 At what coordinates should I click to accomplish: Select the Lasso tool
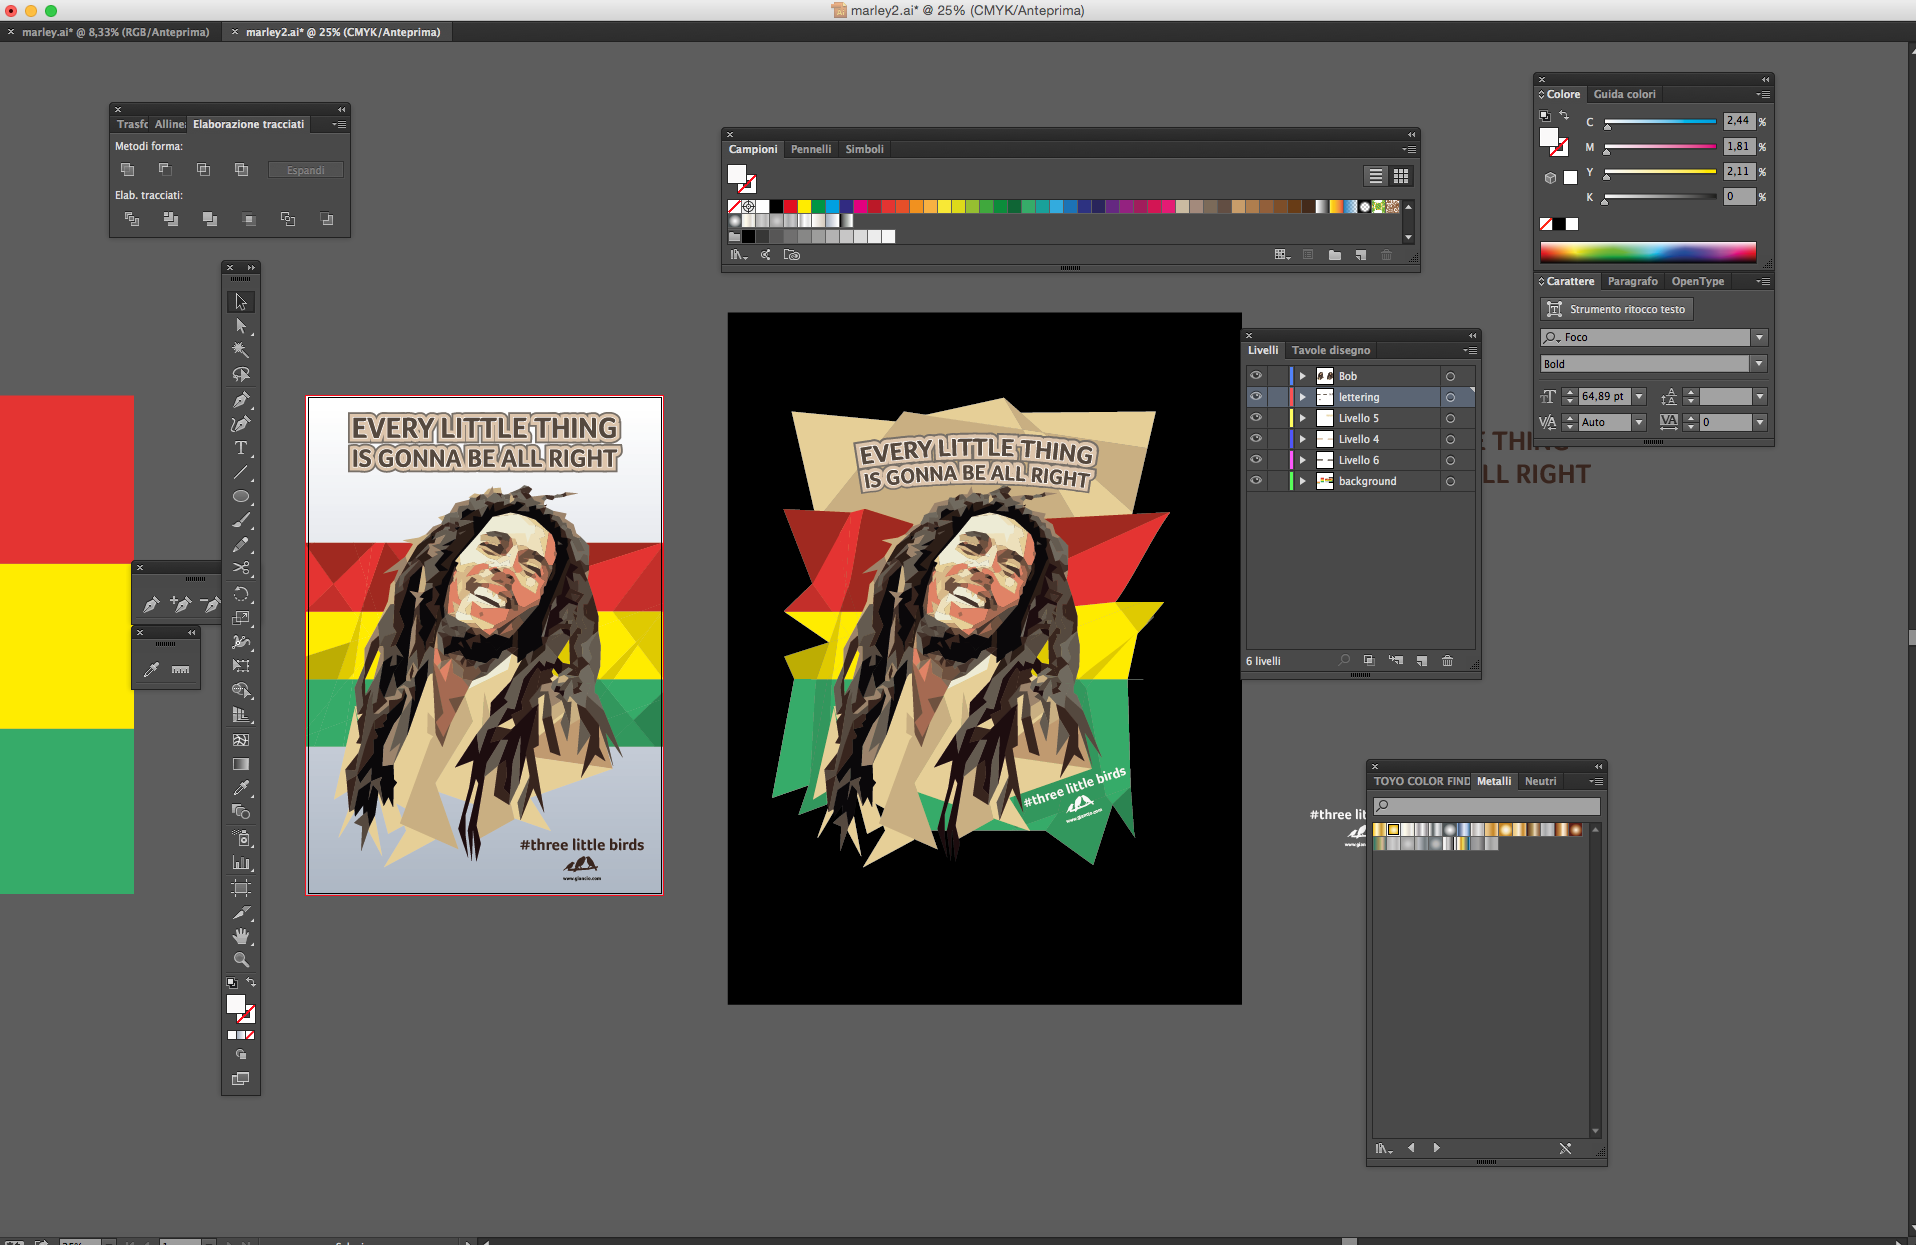pos(241,374)
